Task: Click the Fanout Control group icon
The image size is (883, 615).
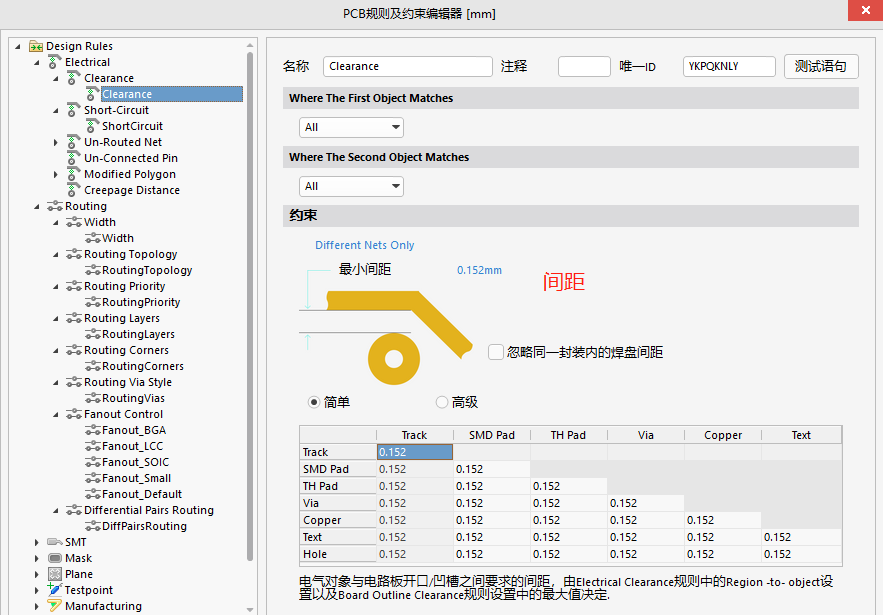Action: (74, 415)
